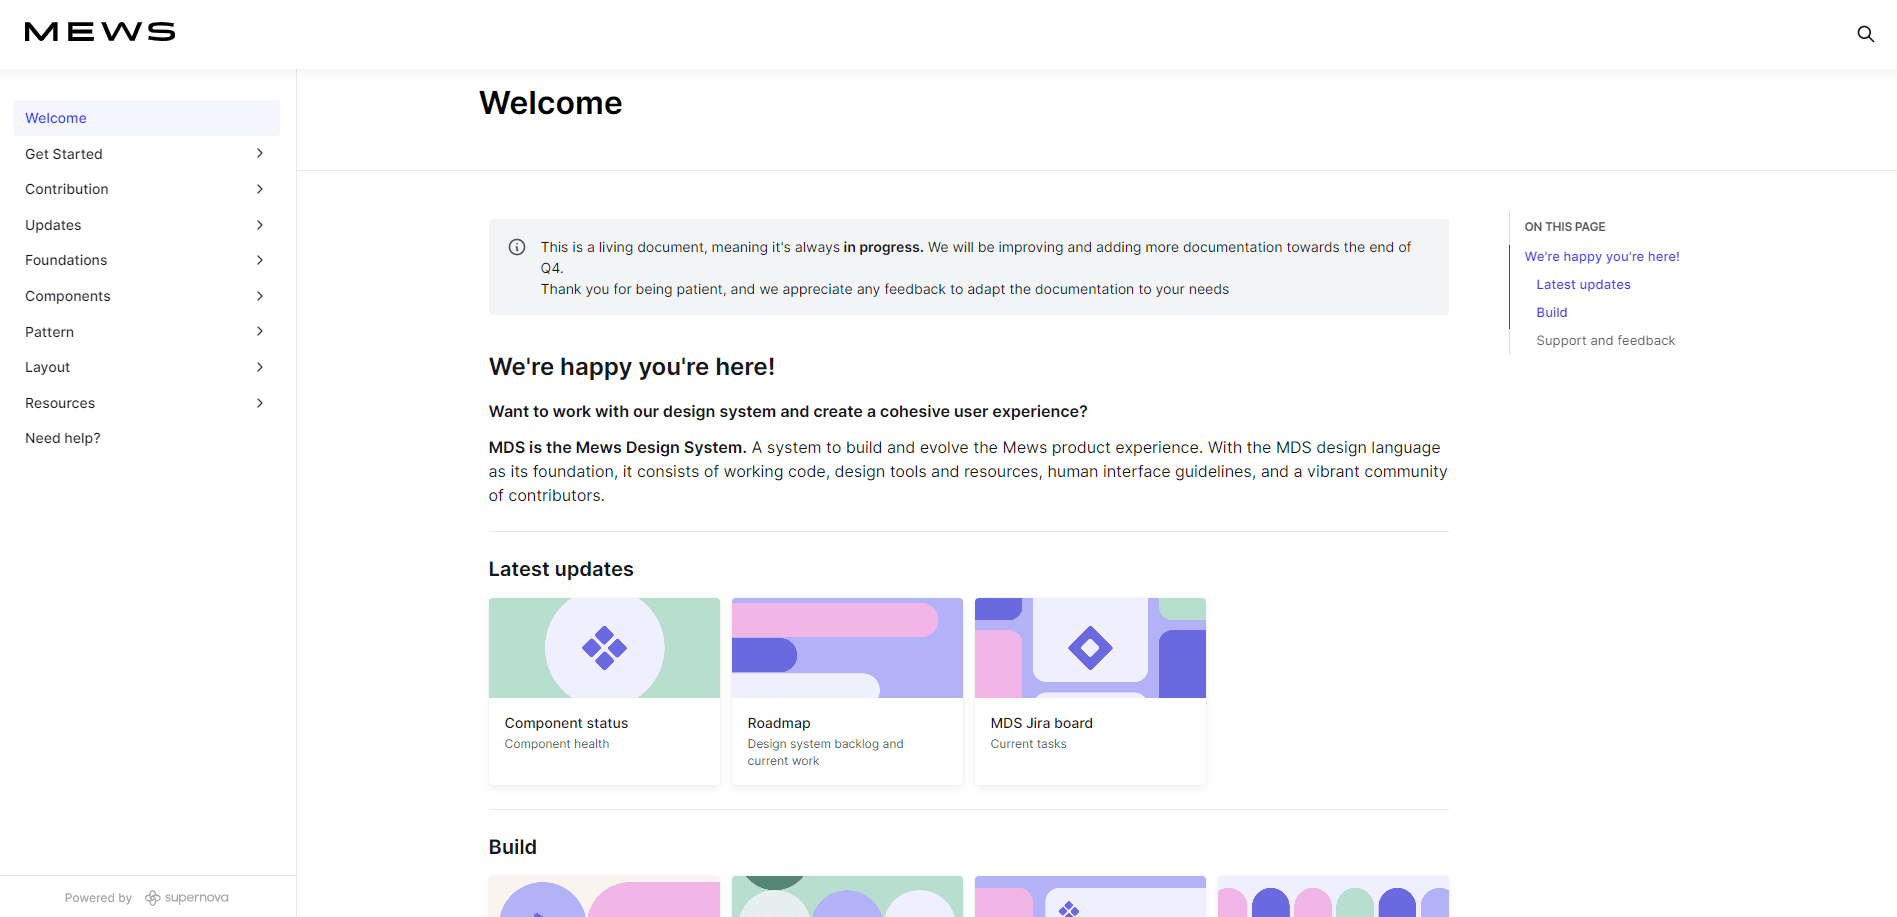Screen dimensions: 1897x917
Task: Open the Layout sidebar section
Action: click(x=48, y=367)
